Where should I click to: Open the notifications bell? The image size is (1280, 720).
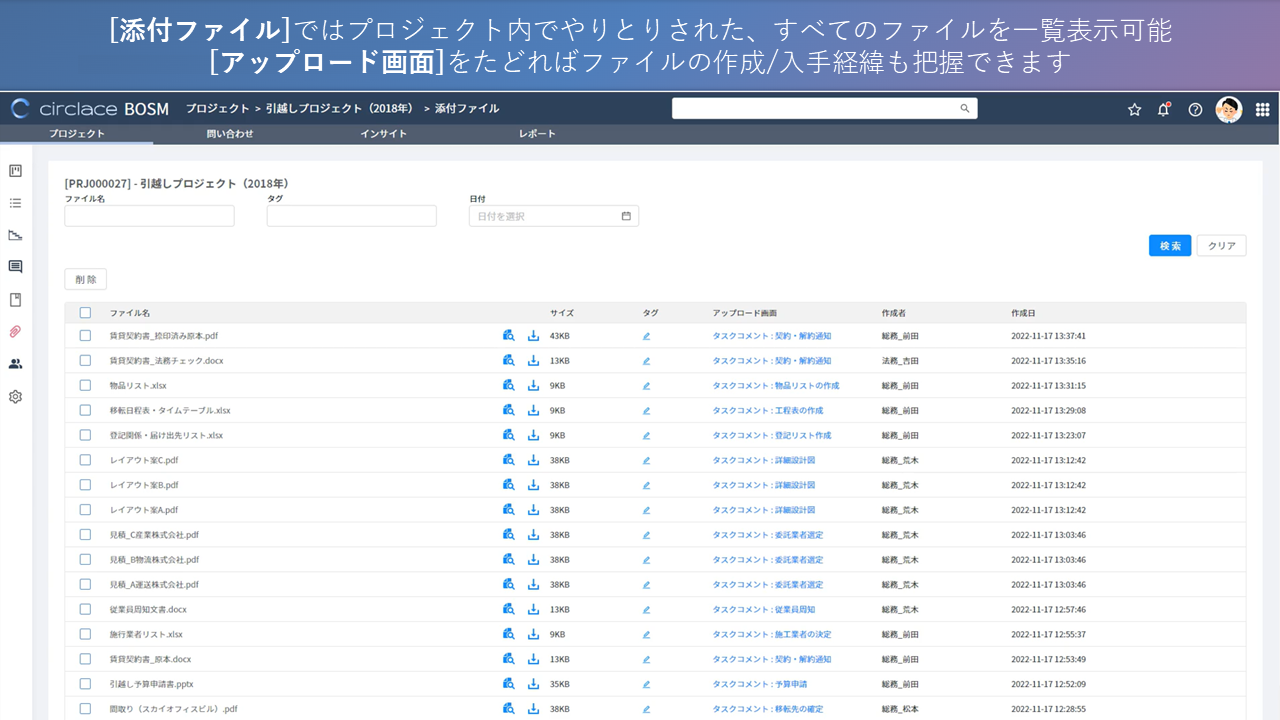click(1163, 110)
